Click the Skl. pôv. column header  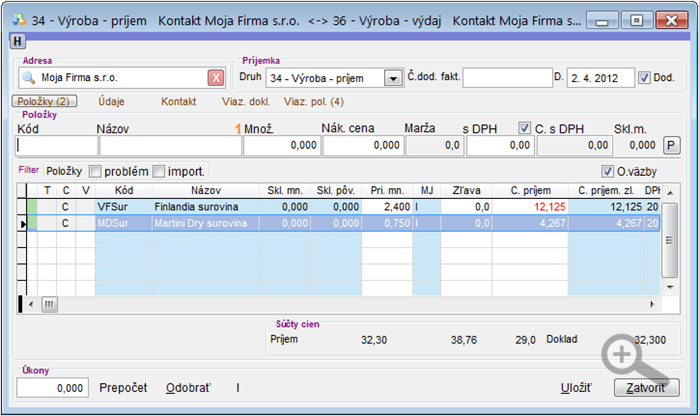pos(336,190)
